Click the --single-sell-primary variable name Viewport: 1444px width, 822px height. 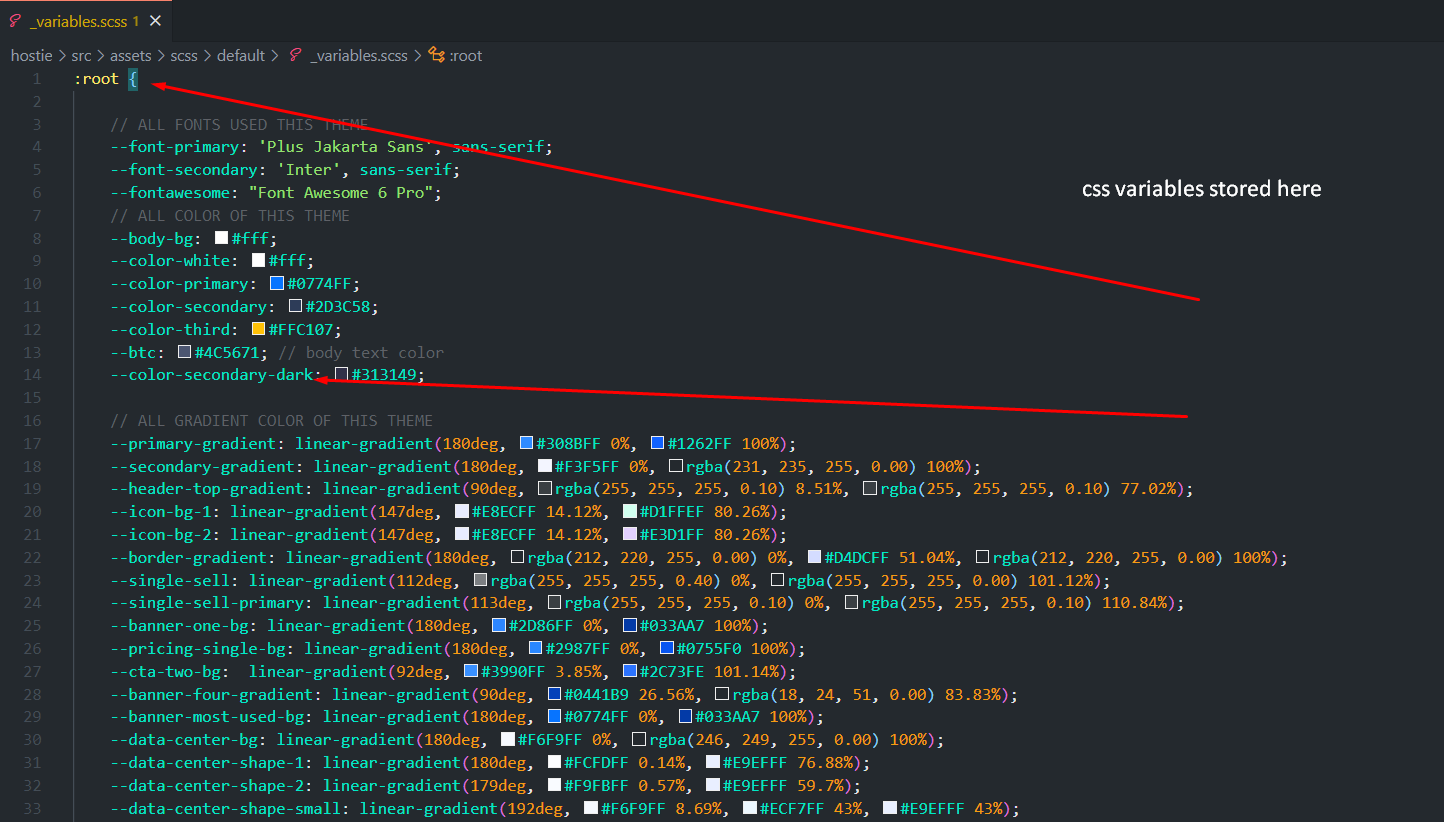point(207,603)
